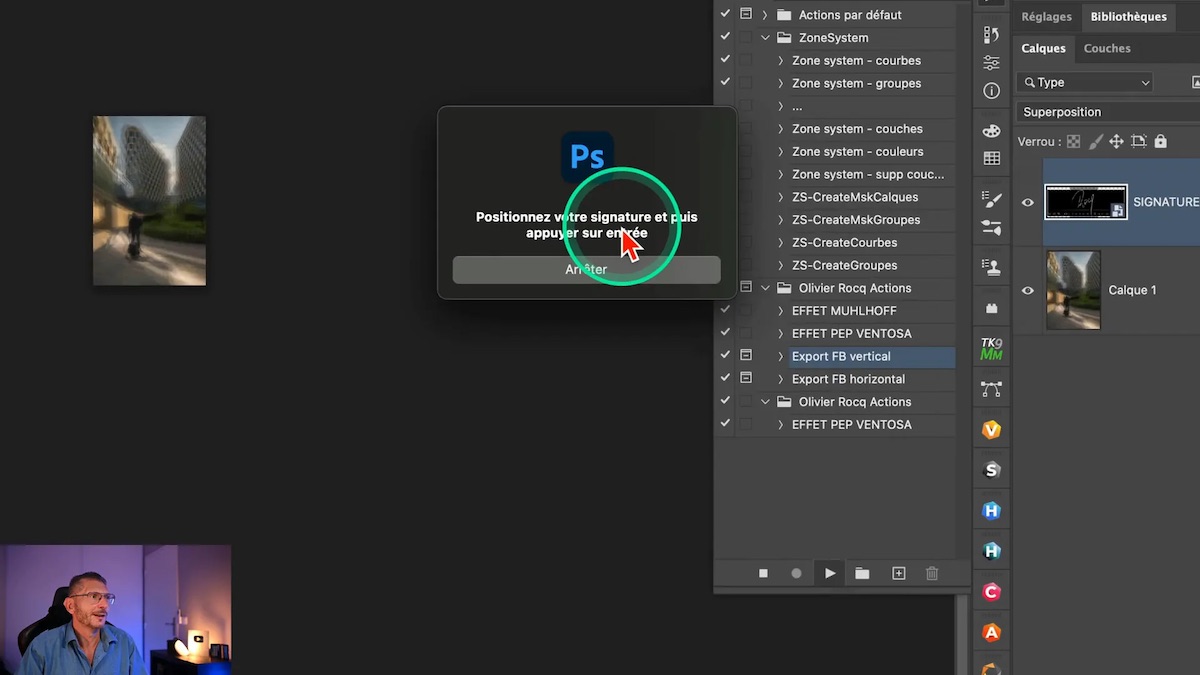Screen dimensions: 1200x675
Task: Open the Swatches grid panel icon
Action: click(991, 158)
